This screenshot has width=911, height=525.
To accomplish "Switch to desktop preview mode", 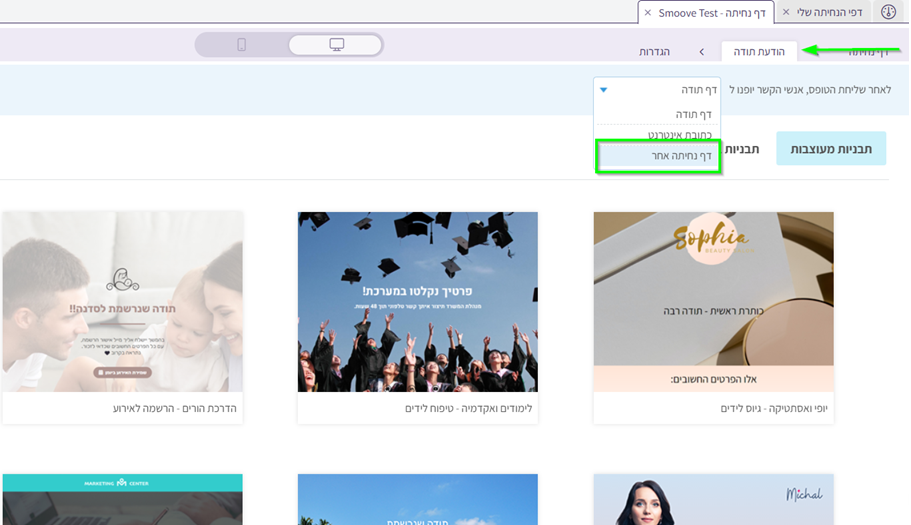I will point(336,45).
